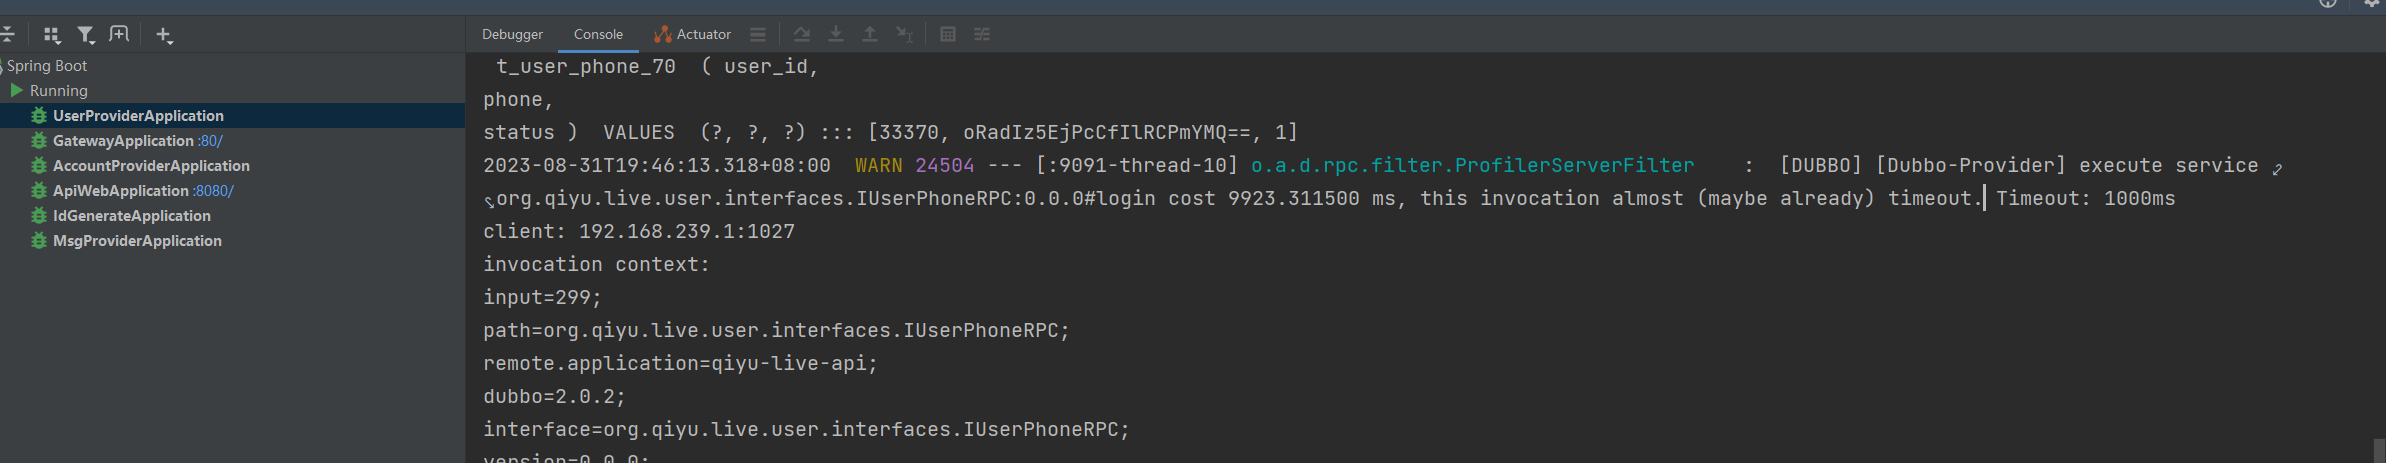Open the ApiWebApplication :8080/ port link
Image resolution: width=2386 pixels, height=463 pixels.
click(x=213, y=191)
